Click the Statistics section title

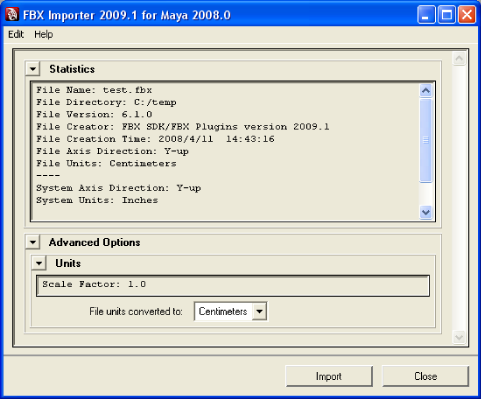coord(72,69)
